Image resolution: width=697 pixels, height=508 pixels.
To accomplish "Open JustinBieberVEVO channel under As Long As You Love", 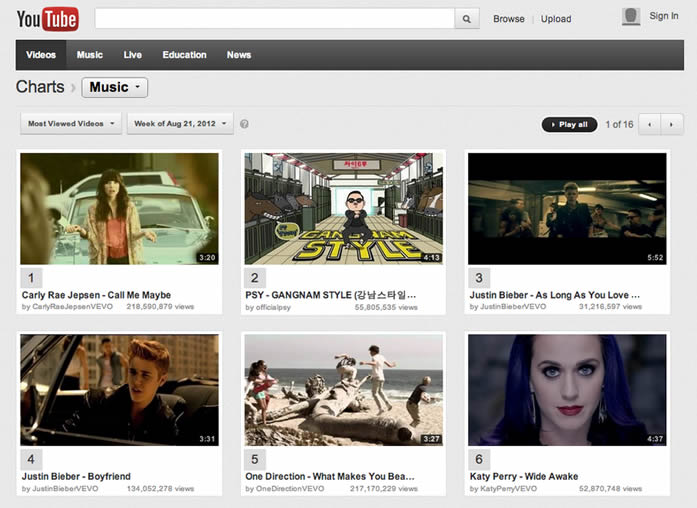I will pos(513,307).
